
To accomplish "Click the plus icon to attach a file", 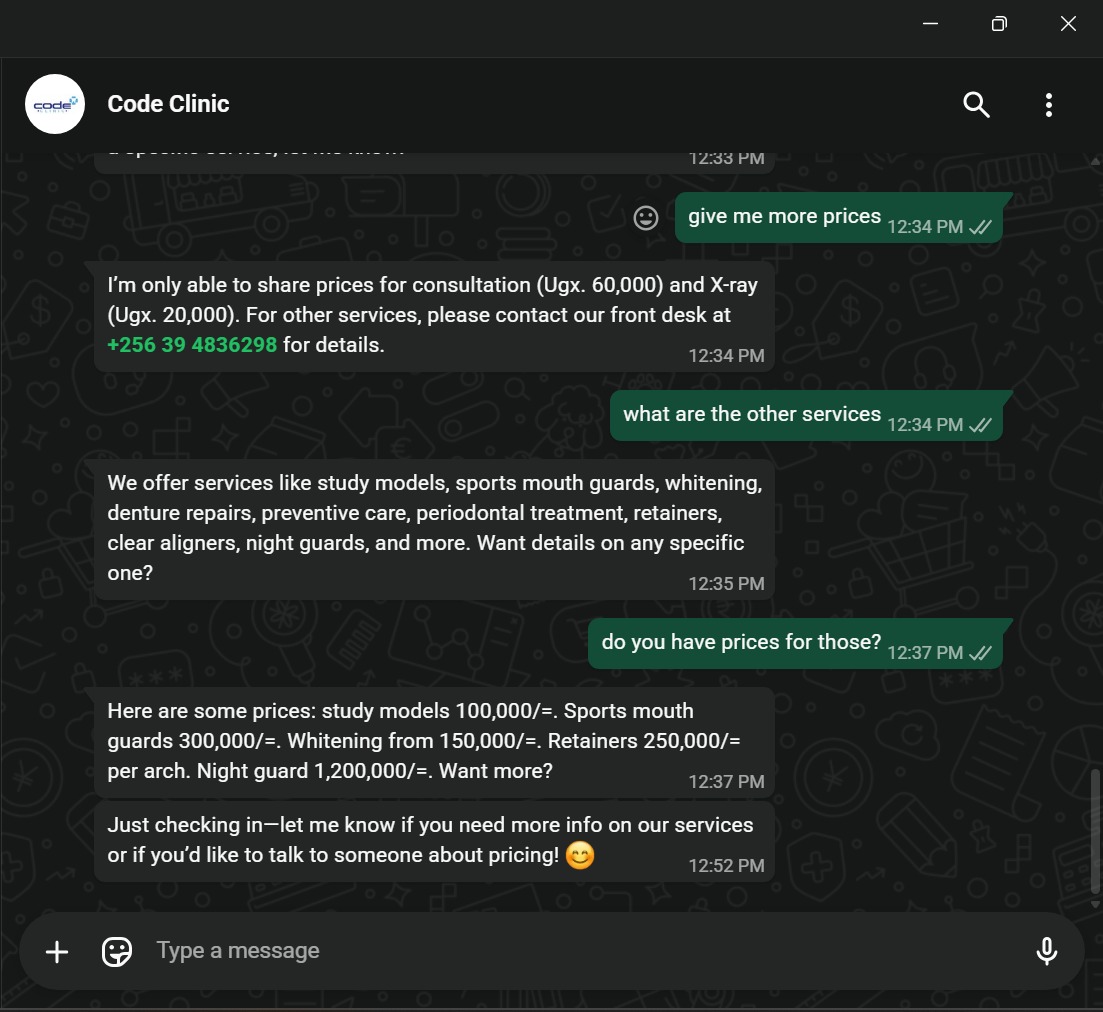I will pyautogui.click(x=57, y=951).
